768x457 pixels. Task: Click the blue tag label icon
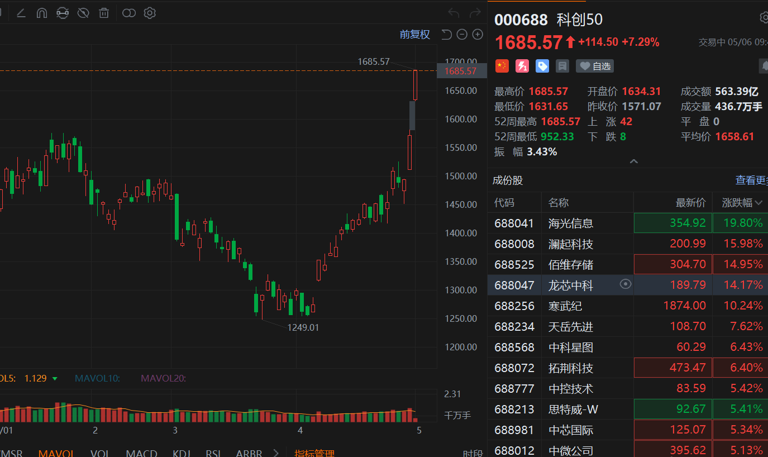[542, 66]
